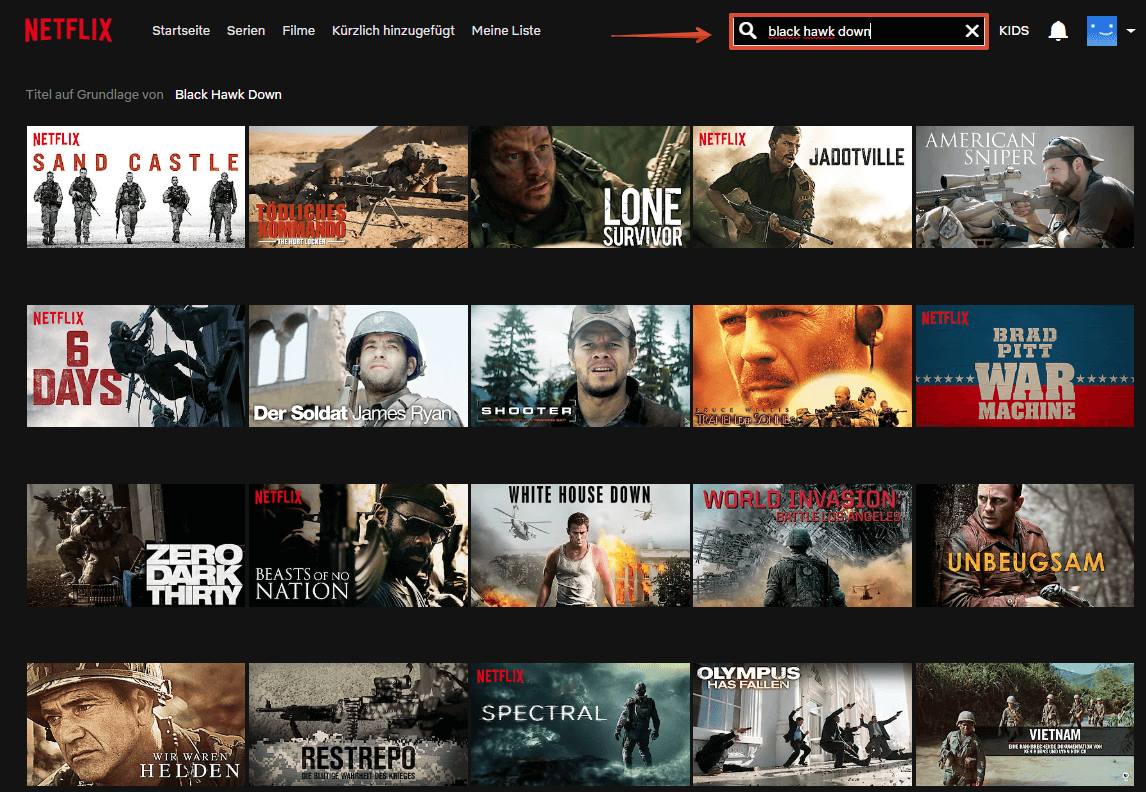Viewport: 1146px width, 792px height.
Task: Open the Zero Dark Thirty thumbnail
Action: pyautogui.click(x=136, y=545)
